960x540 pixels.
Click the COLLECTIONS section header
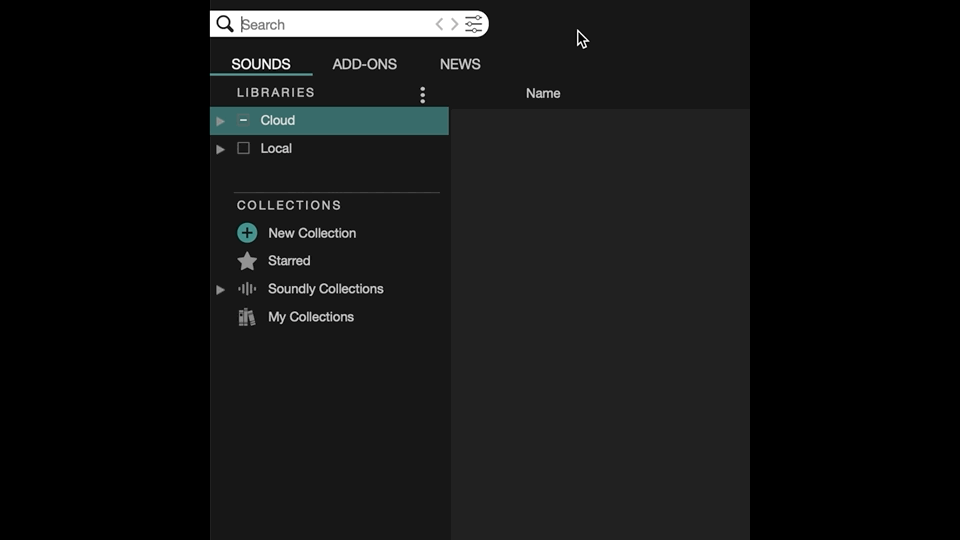tap(289, 205)
